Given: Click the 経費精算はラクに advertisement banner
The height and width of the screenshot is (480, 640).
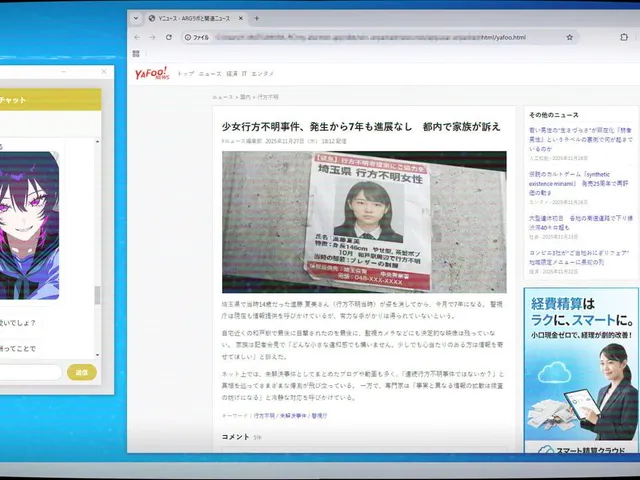Looking at the screenshot, I should (581, 370).
